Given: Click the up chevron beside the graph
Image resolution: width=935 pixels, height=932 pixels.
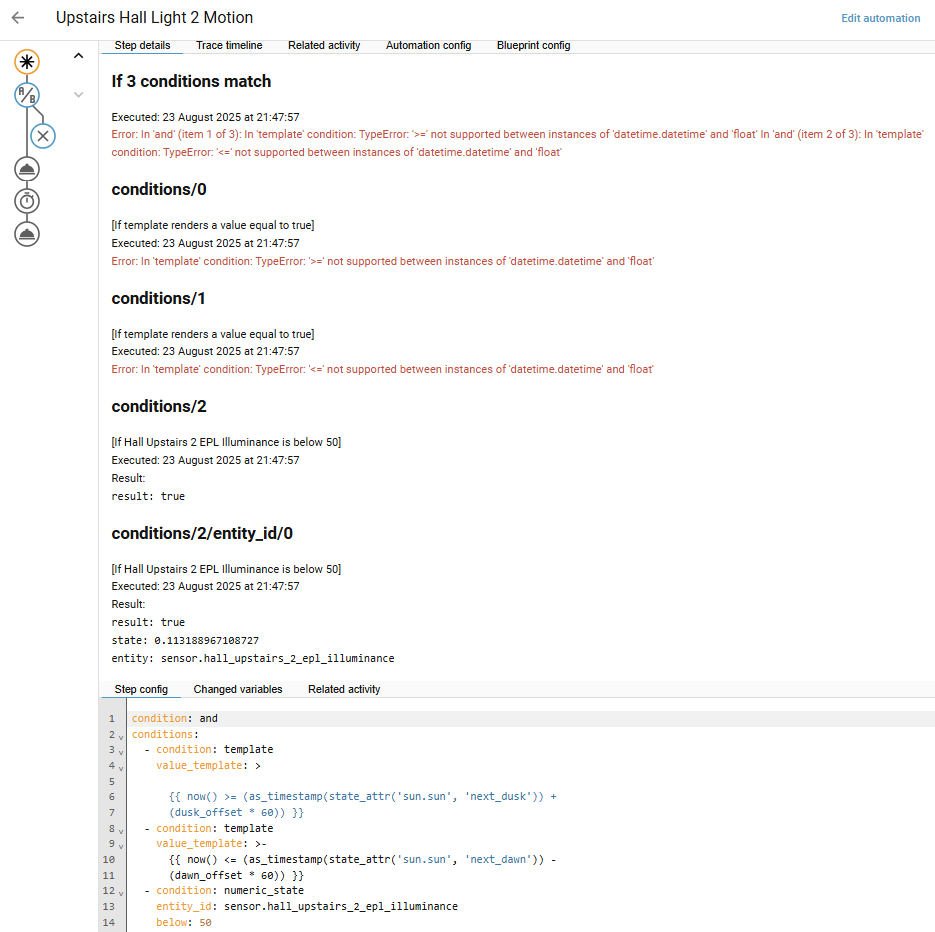Looking at the screenshot, I should (79, 57).
